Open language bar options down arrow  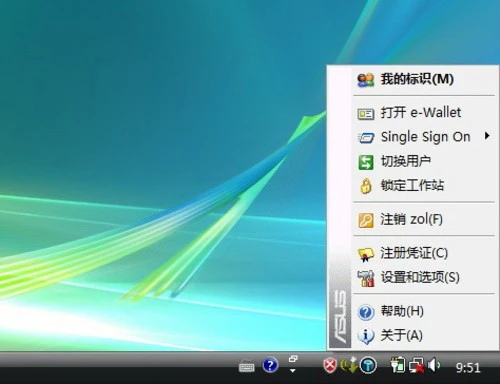point(293,370)
